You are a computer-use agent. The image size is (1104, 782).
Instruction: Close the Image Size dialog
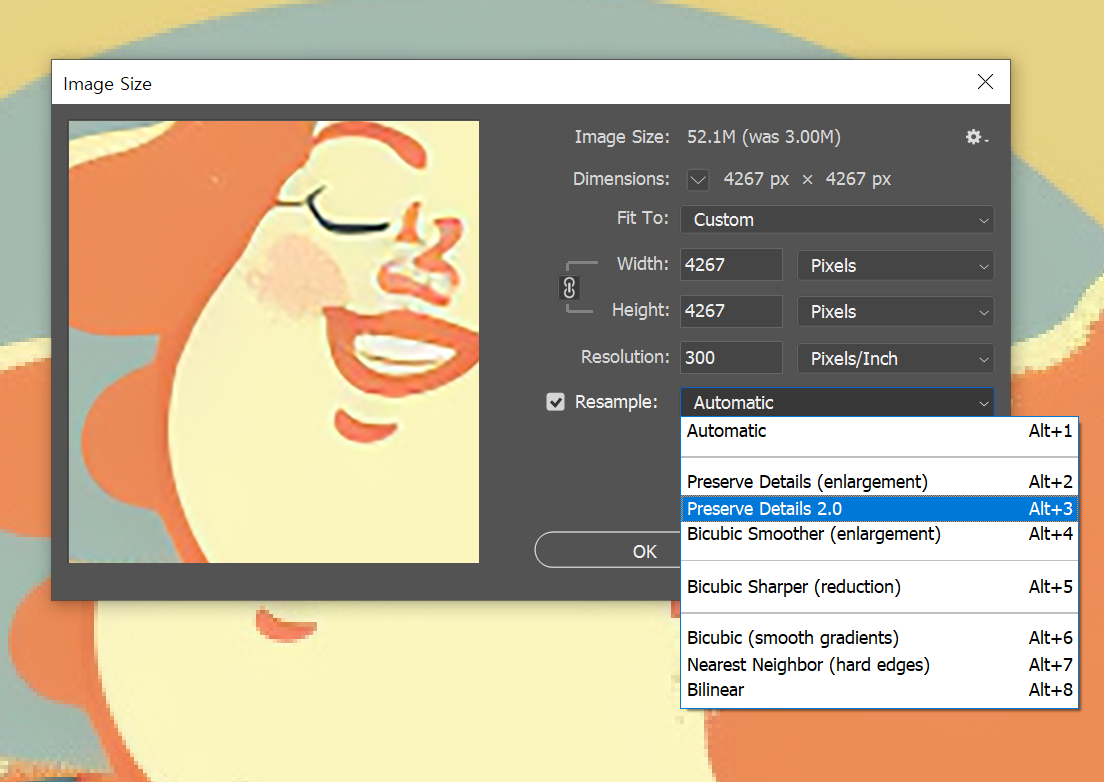point(986,82)
